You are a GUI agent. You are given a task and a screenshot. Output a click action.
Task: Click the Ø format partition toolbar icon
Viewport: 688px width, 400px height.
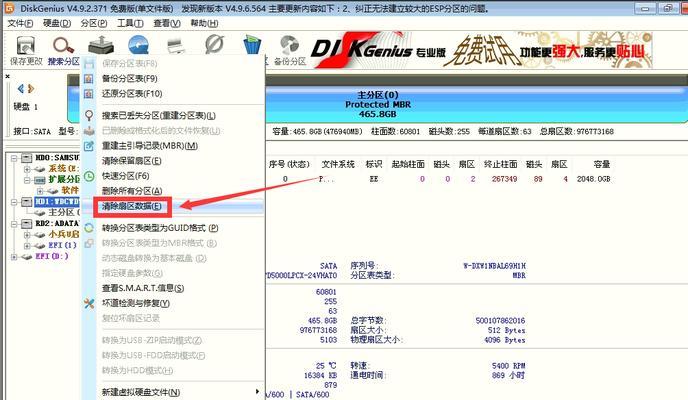click(214, 44)
